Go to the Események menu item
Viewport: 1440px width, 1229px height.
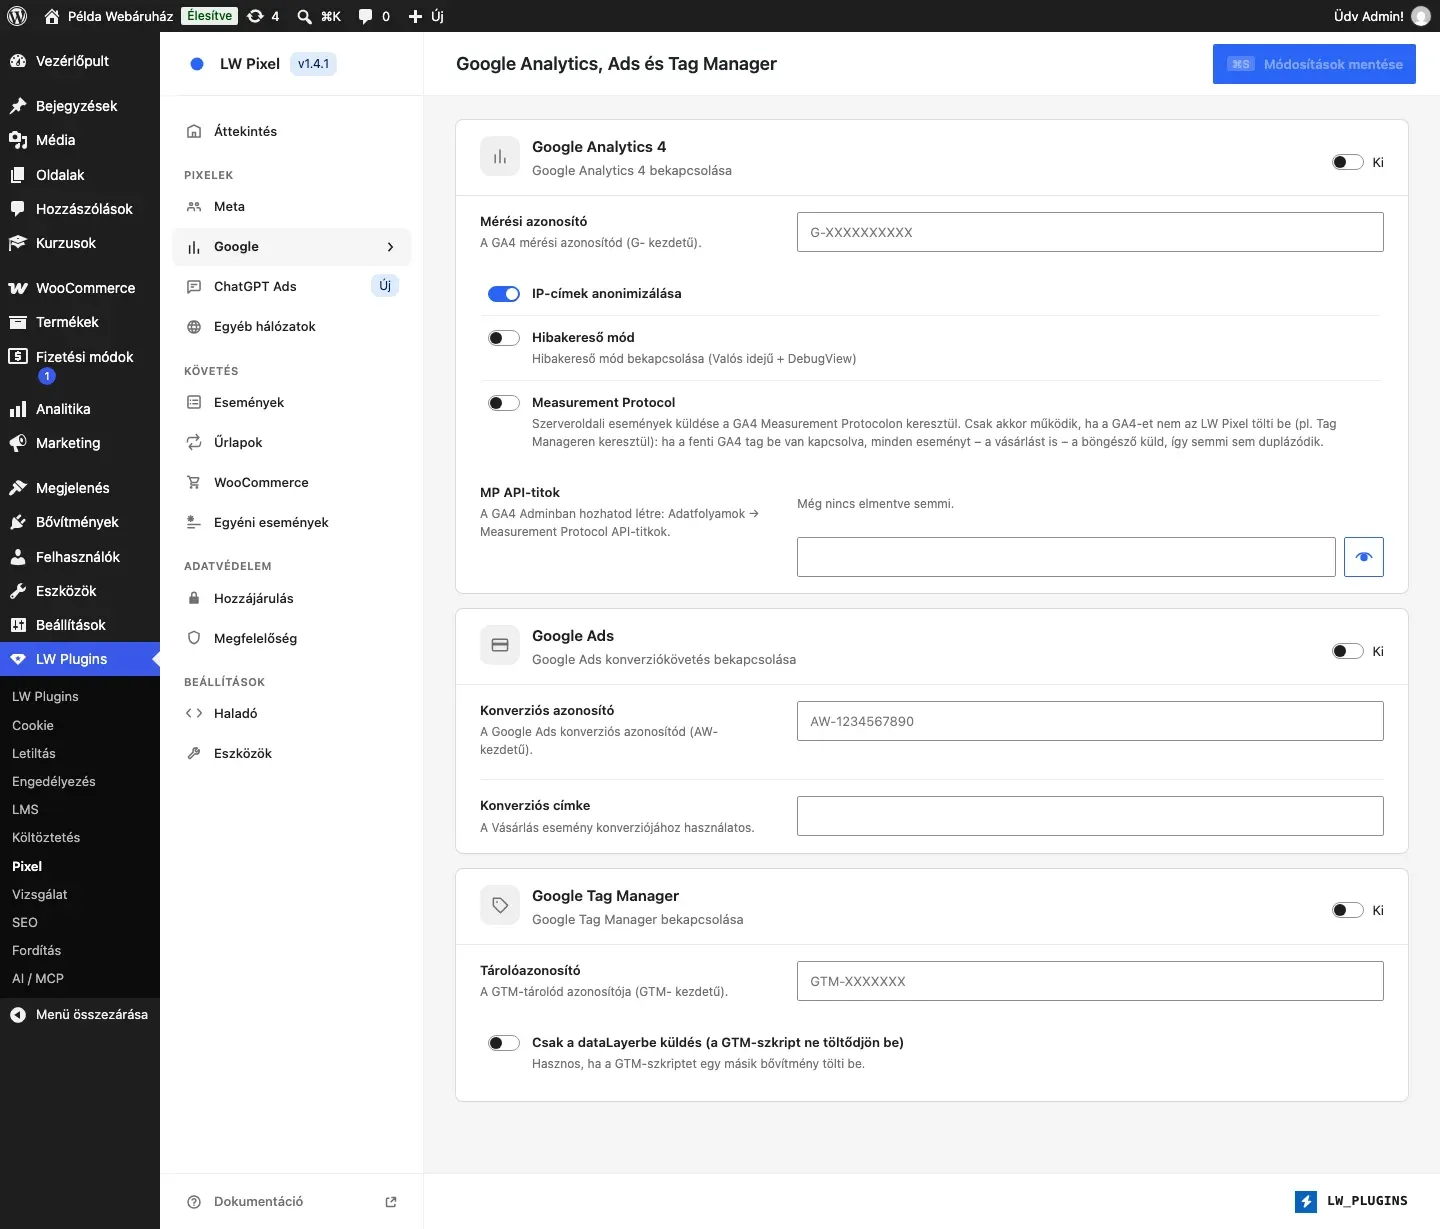(x=291, y=403)
